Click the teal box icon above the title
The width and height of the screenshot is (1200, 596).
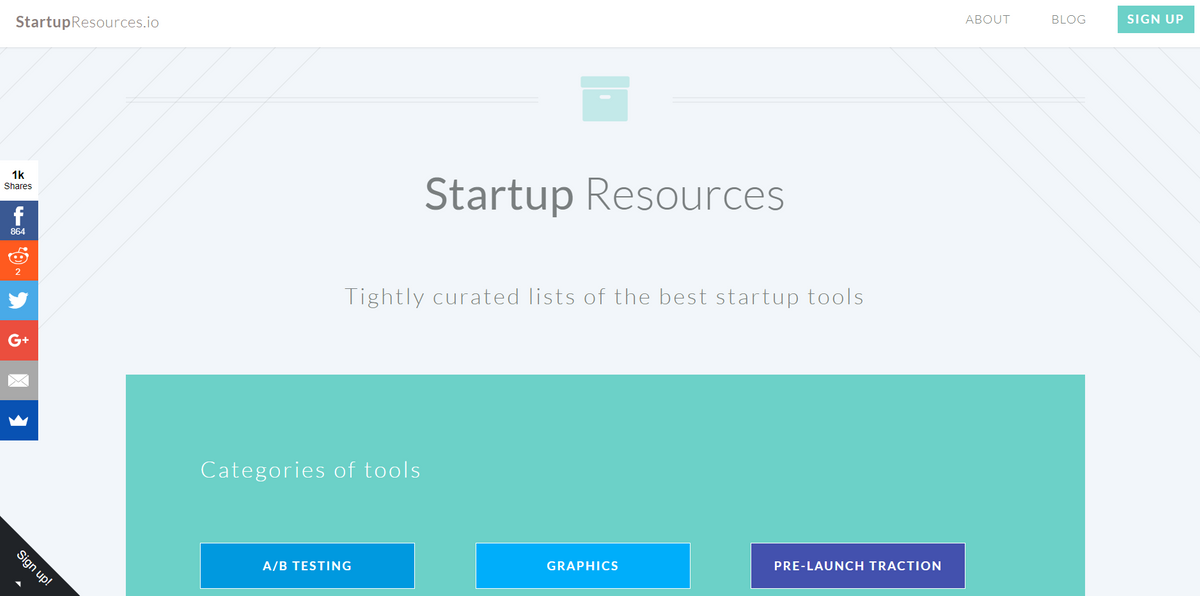click(x=604, y=98)
